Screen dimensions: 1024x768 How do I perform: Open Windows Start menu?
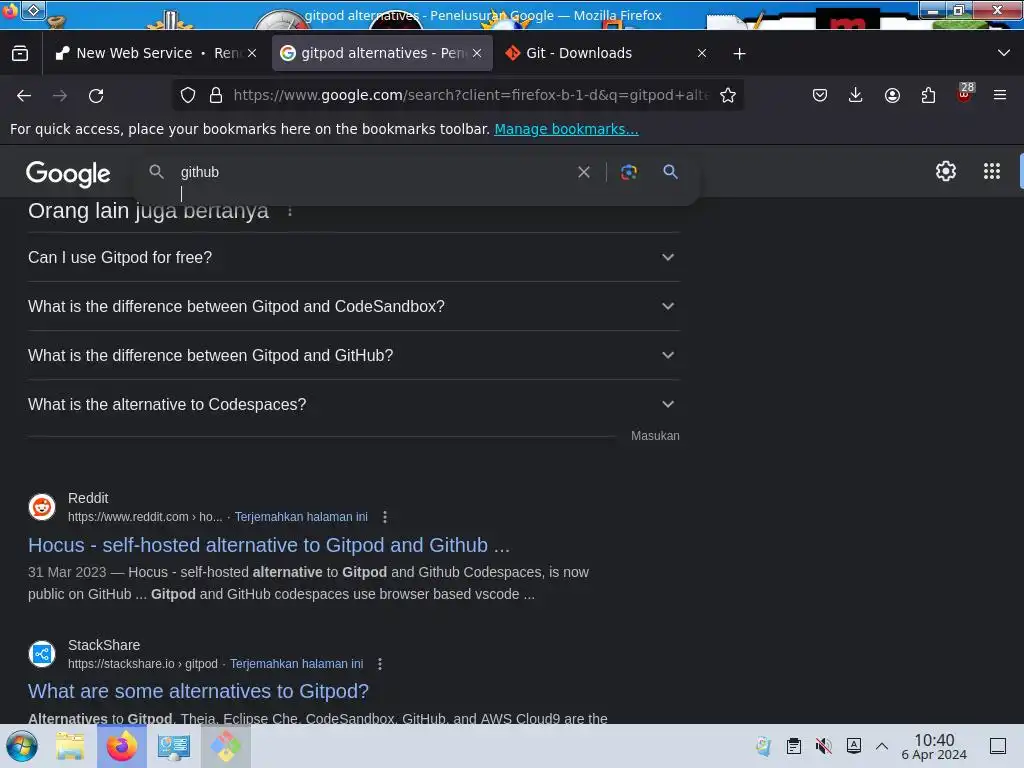point(22,746)
